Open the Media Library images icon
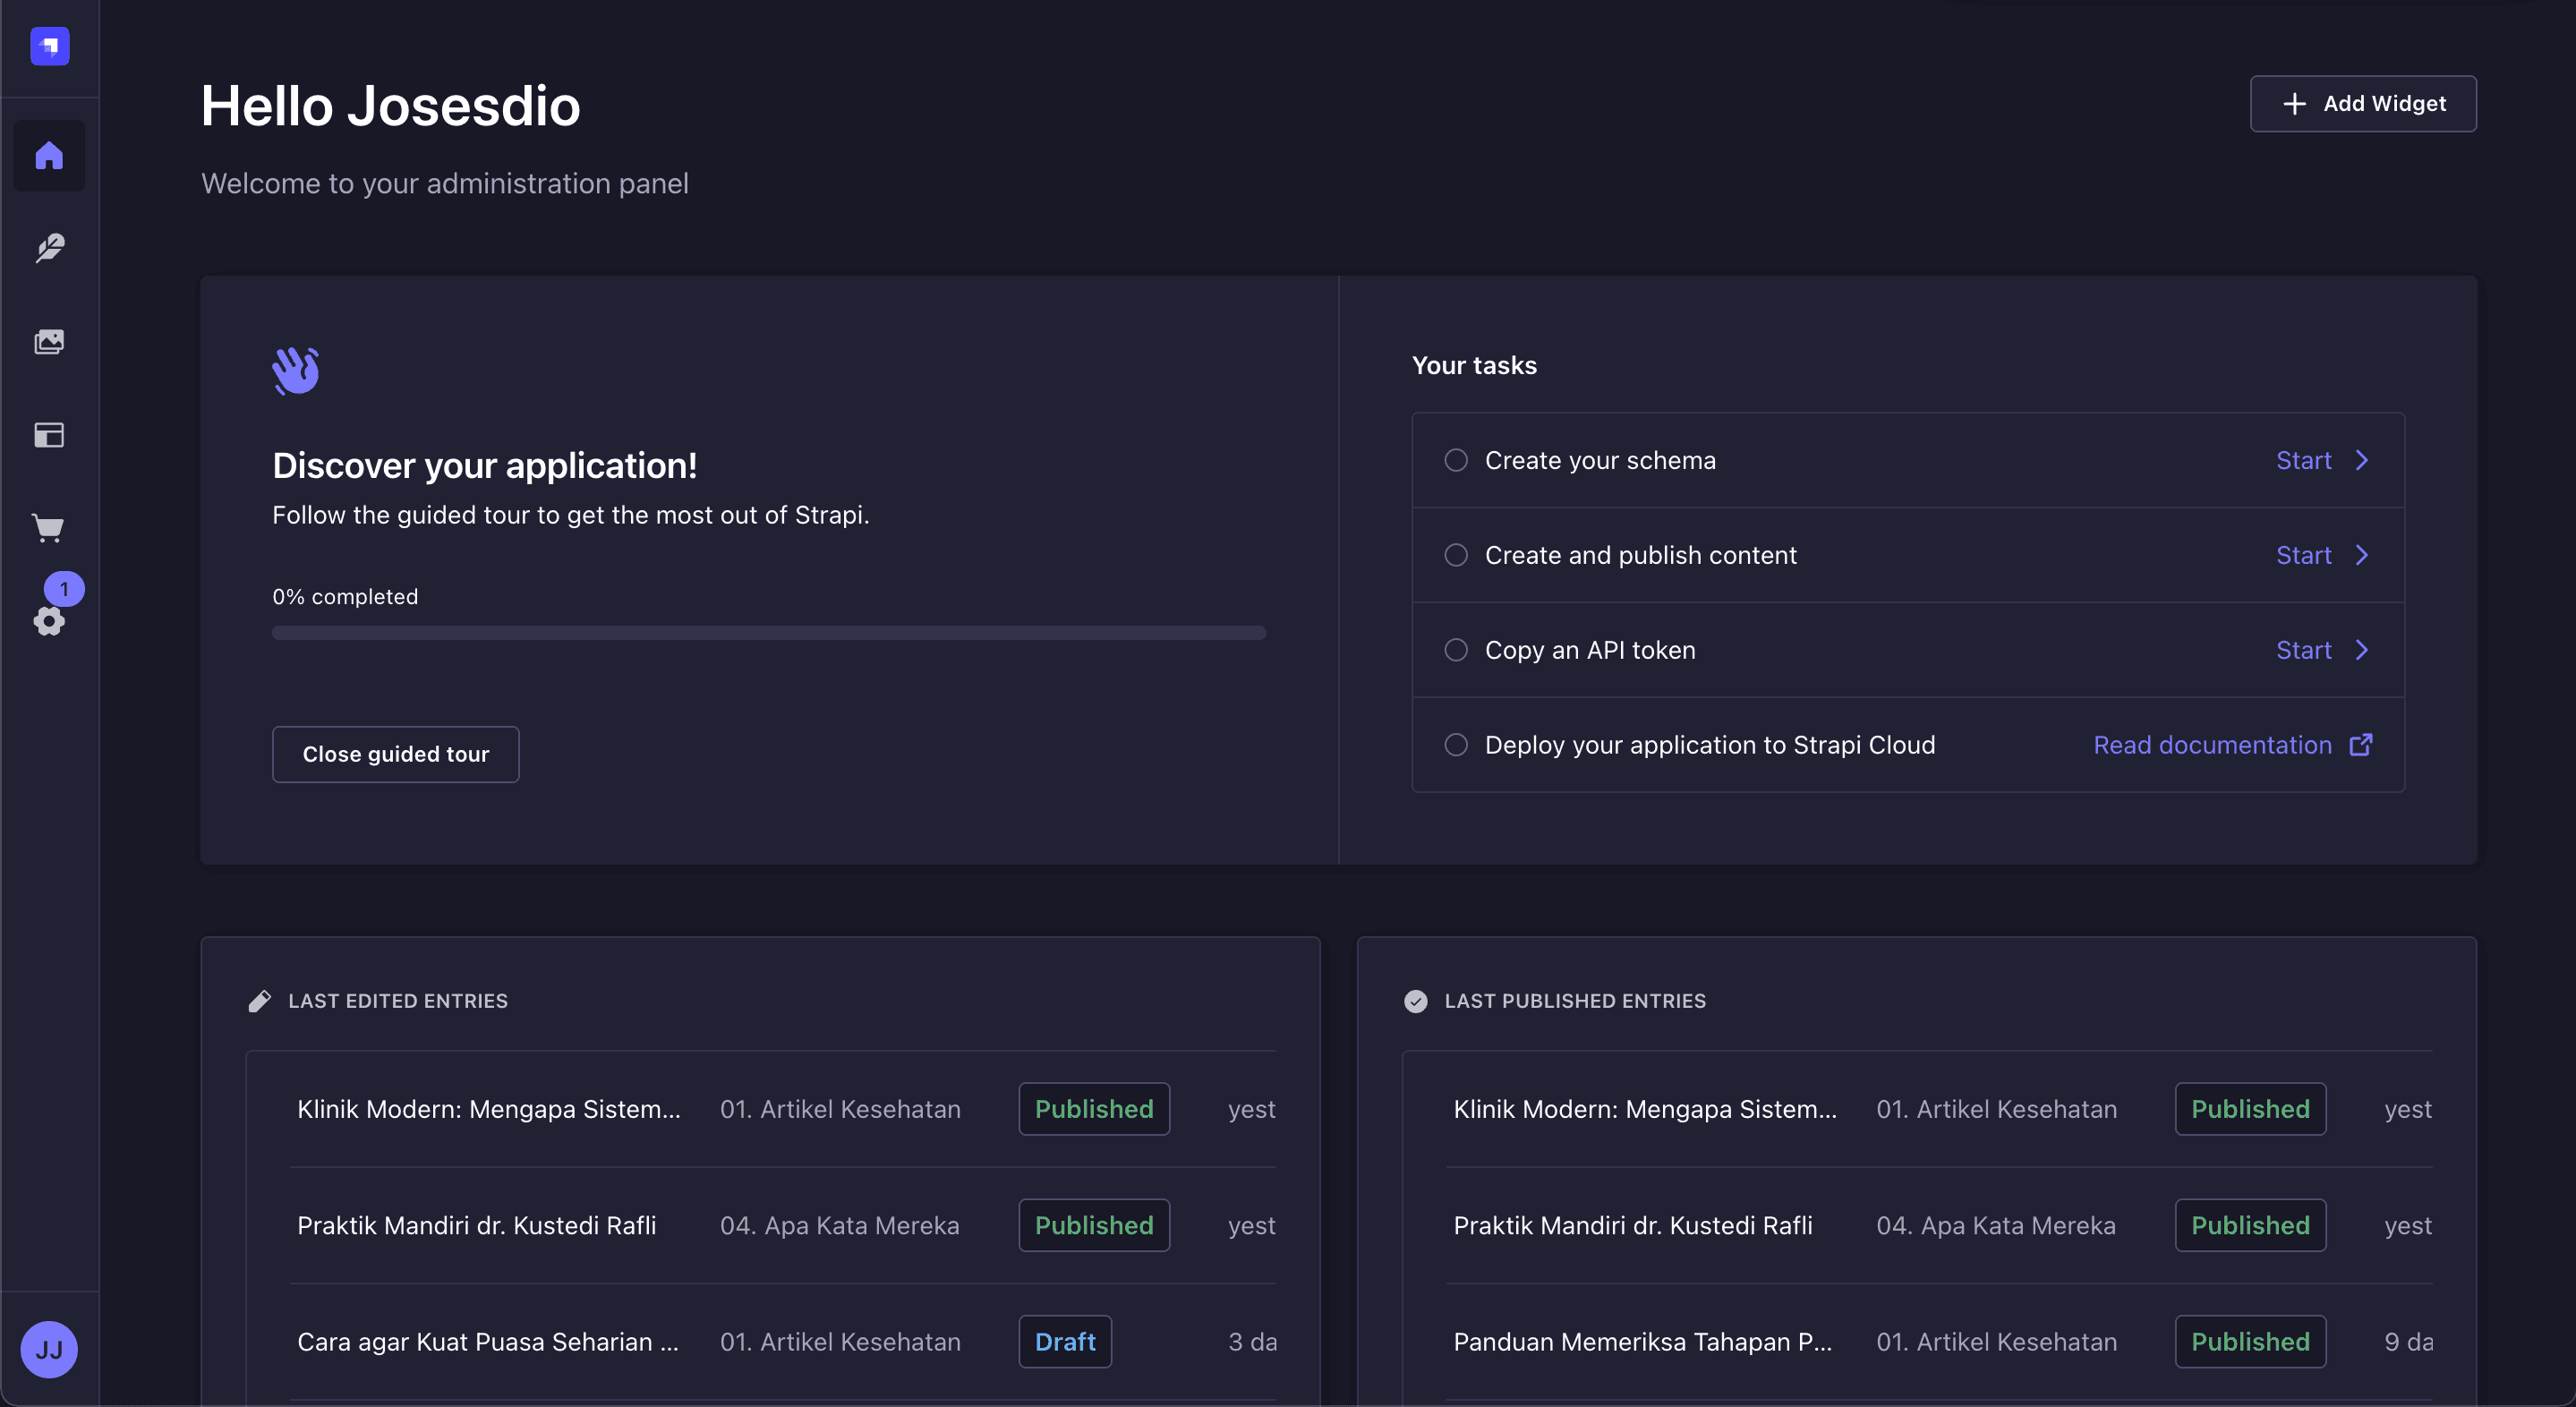This screenshot has width=2576, height=1407. [x=49, y=342]
